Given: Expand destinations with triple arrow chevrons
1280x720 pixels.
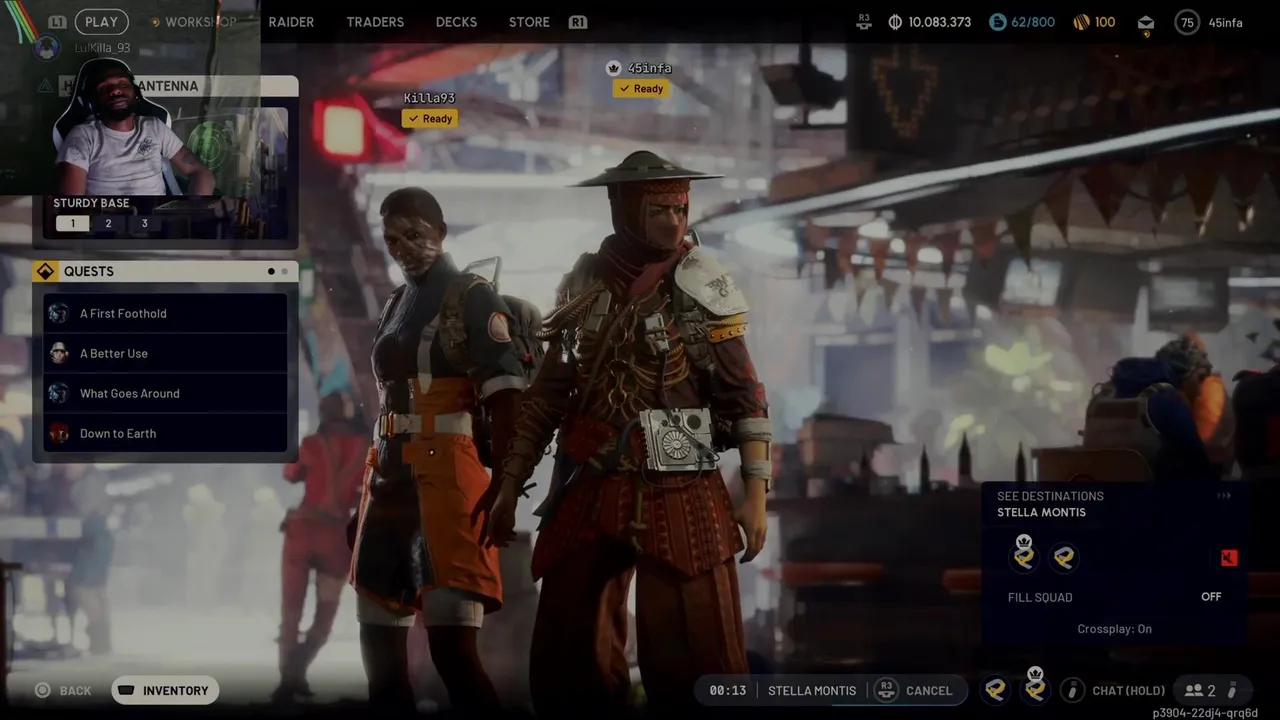Looking at the screenshot, I should pyautogui.click(x=1224, y=496).
